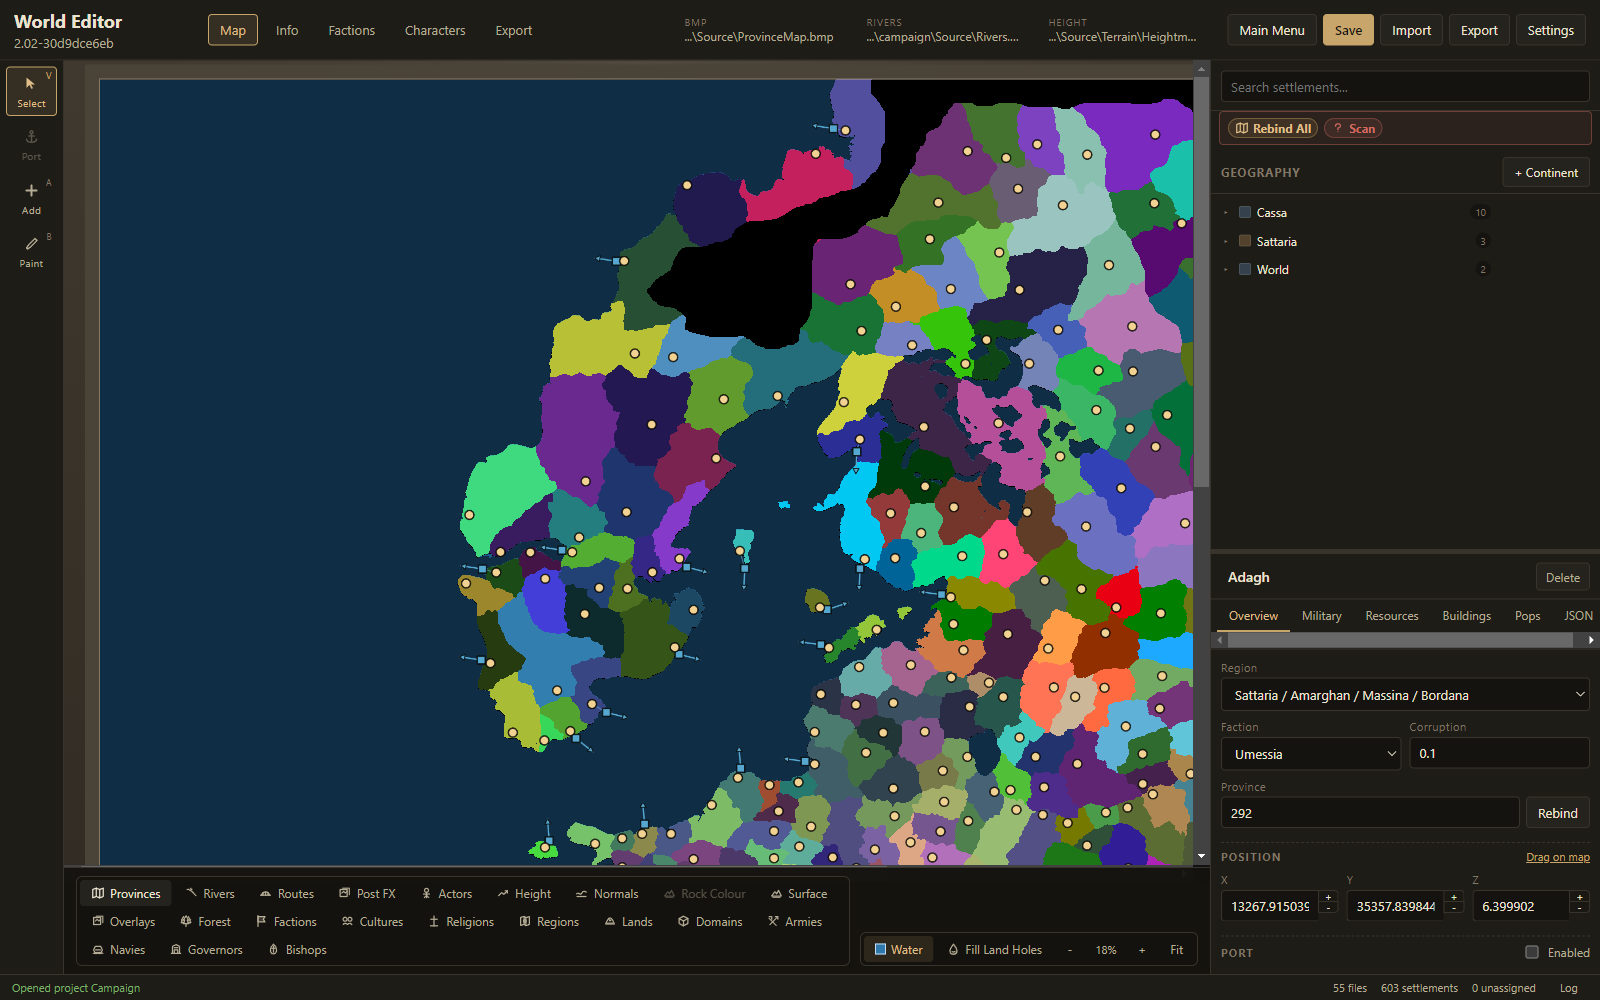1600x1000 pixels.
Task: Tick the Cassa continent checkbox
Action: click(x=1245, y=212)
